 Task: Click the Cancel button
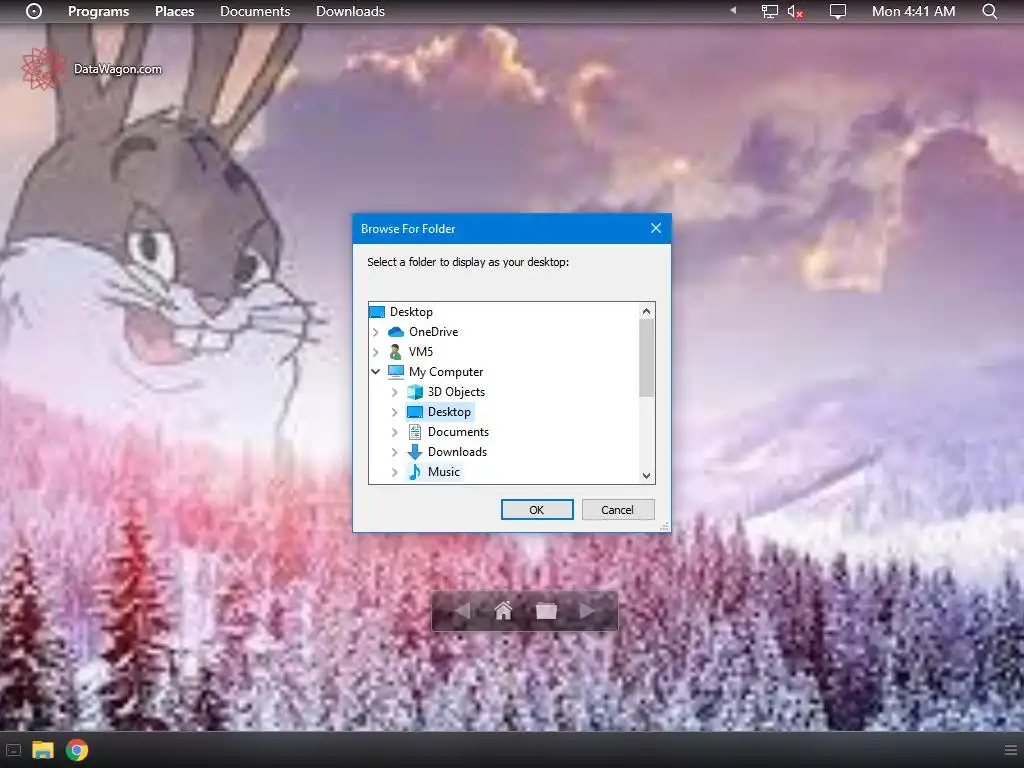[x=617, y=510]
